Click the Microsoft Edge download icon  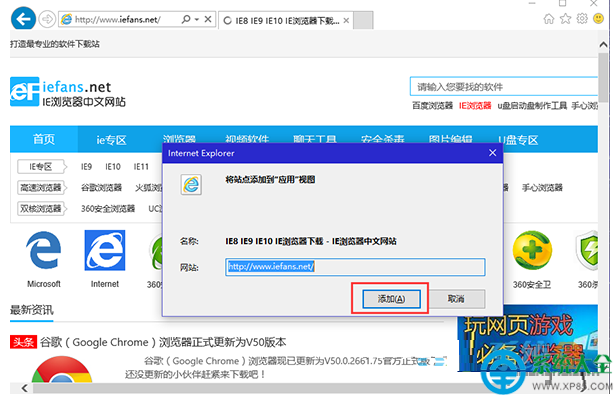pyautogui.click(x=44, y=250)
